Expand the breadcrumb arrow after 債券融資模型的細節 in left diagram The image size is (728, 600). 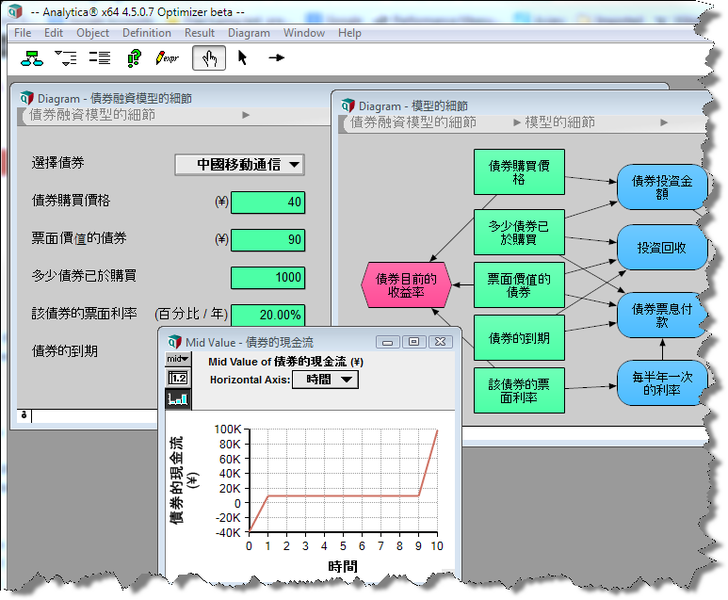coord(246,115)
